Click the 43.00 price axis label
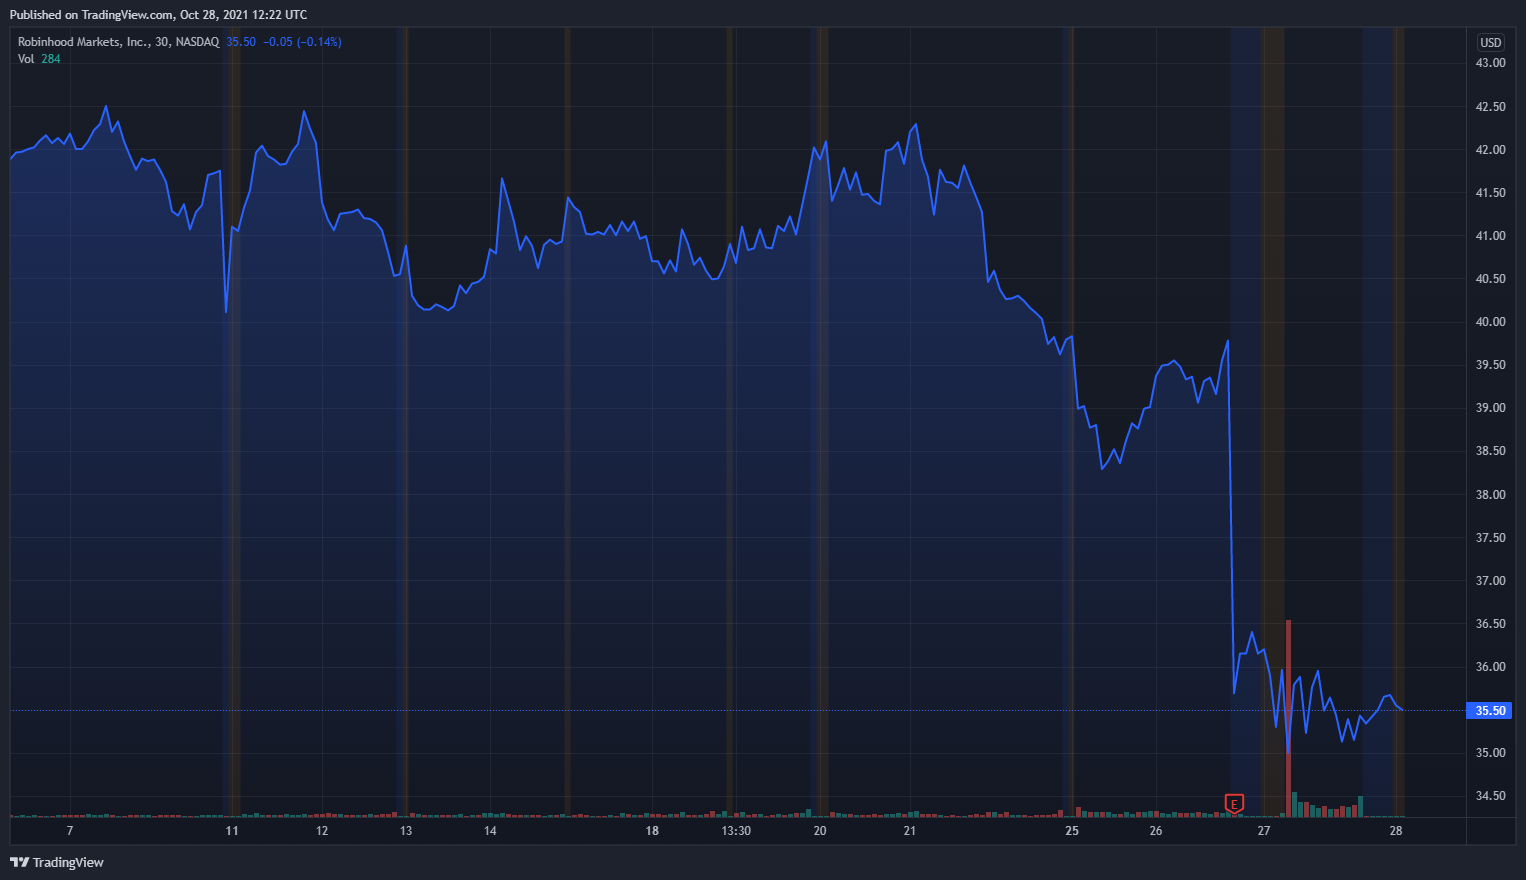The width and height of the screenshot is (1526, 880). [1491, 63]
